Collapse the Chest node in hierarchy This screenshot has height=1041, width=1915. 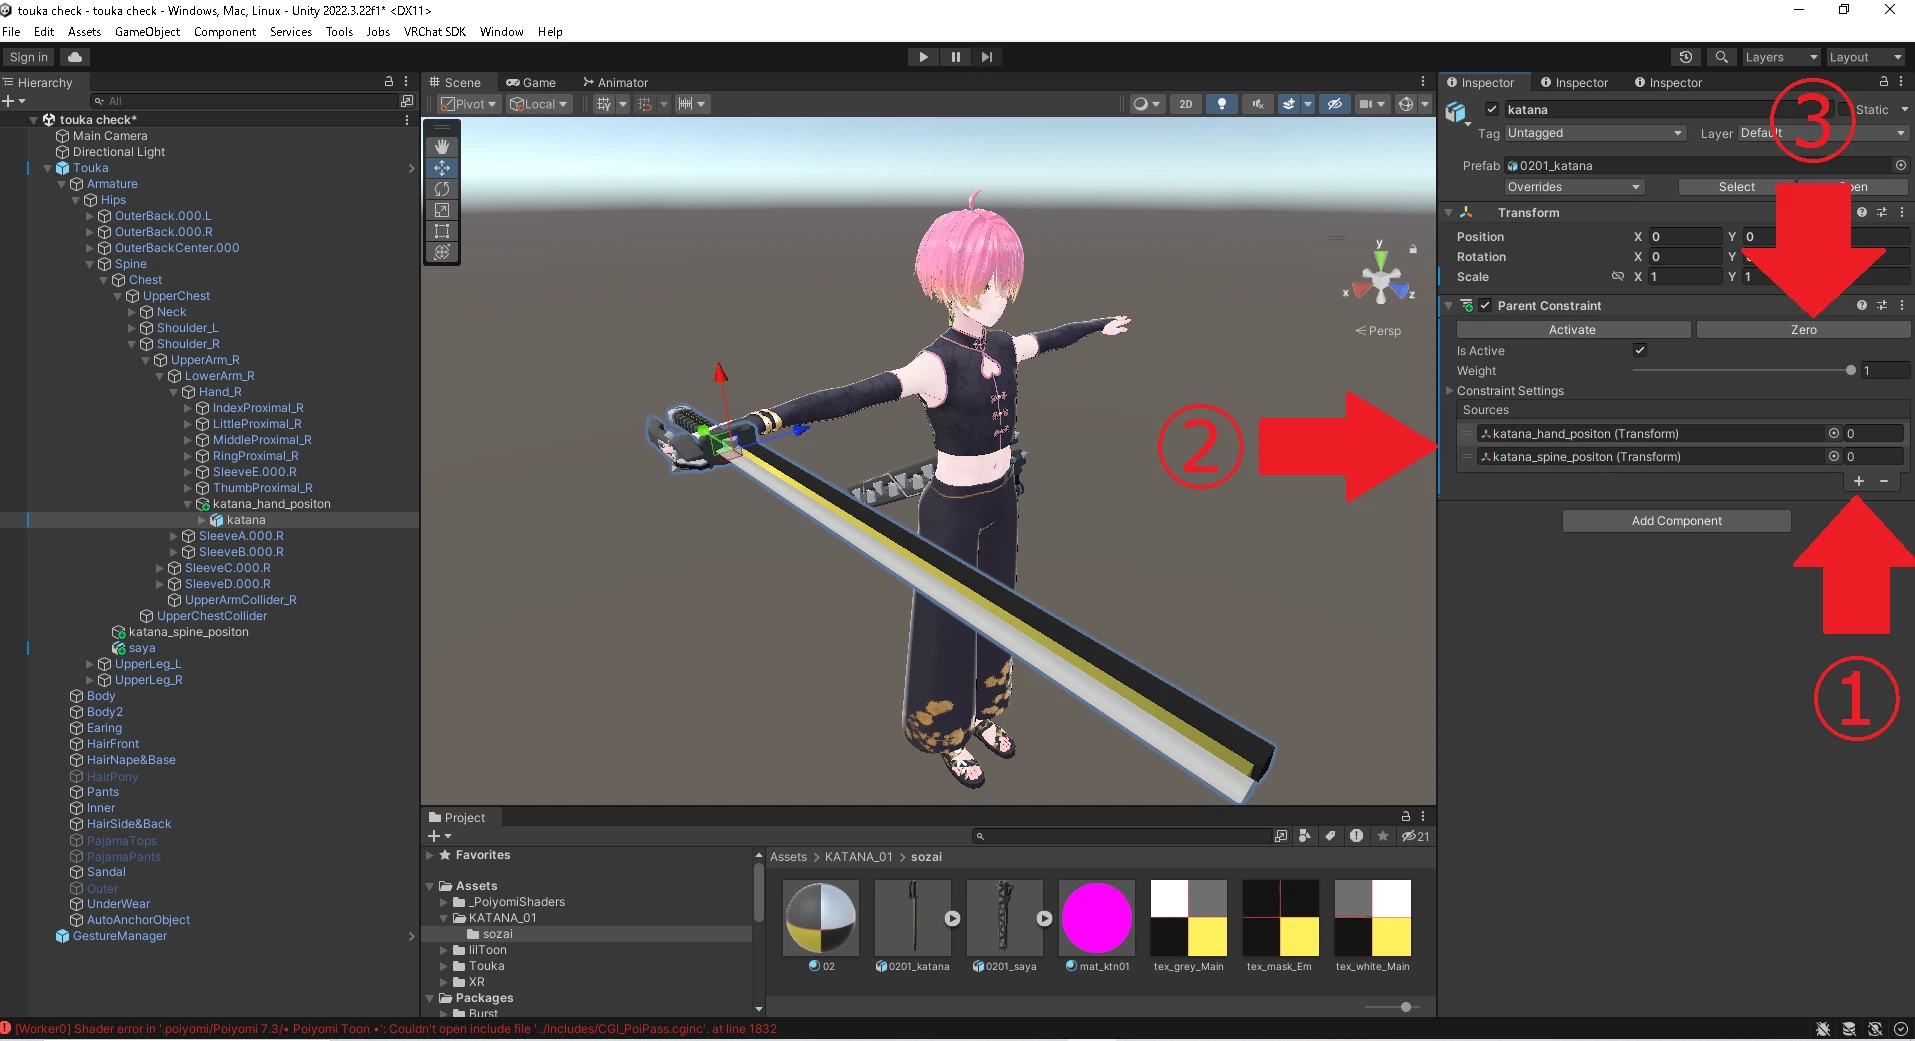coord(104,280)
